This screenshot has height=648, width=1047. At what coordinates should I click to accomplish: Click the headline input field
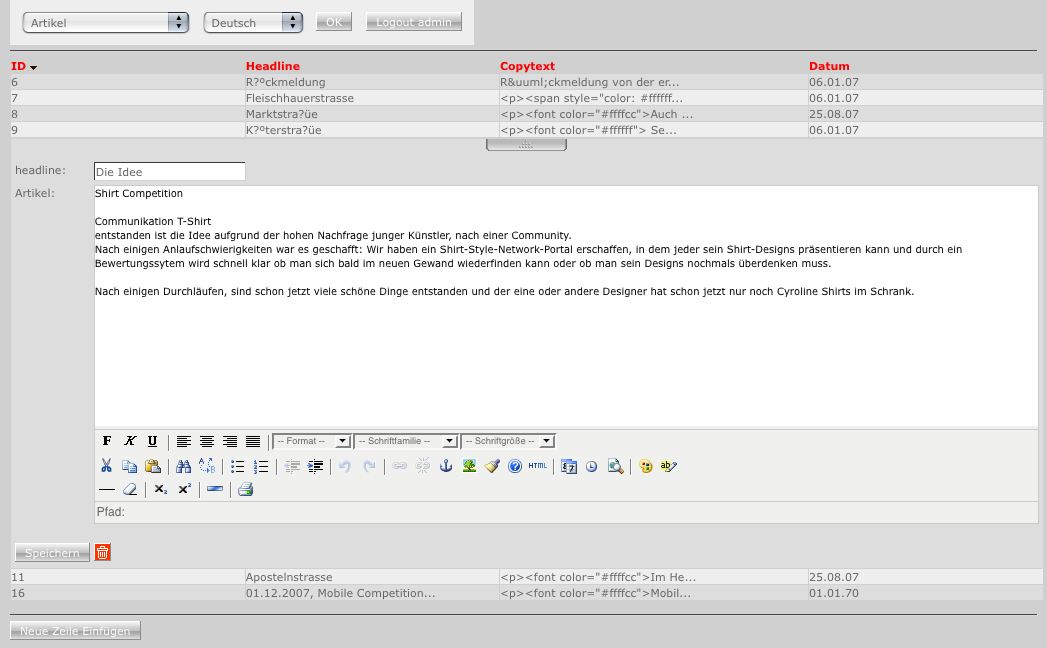[169, 172]
